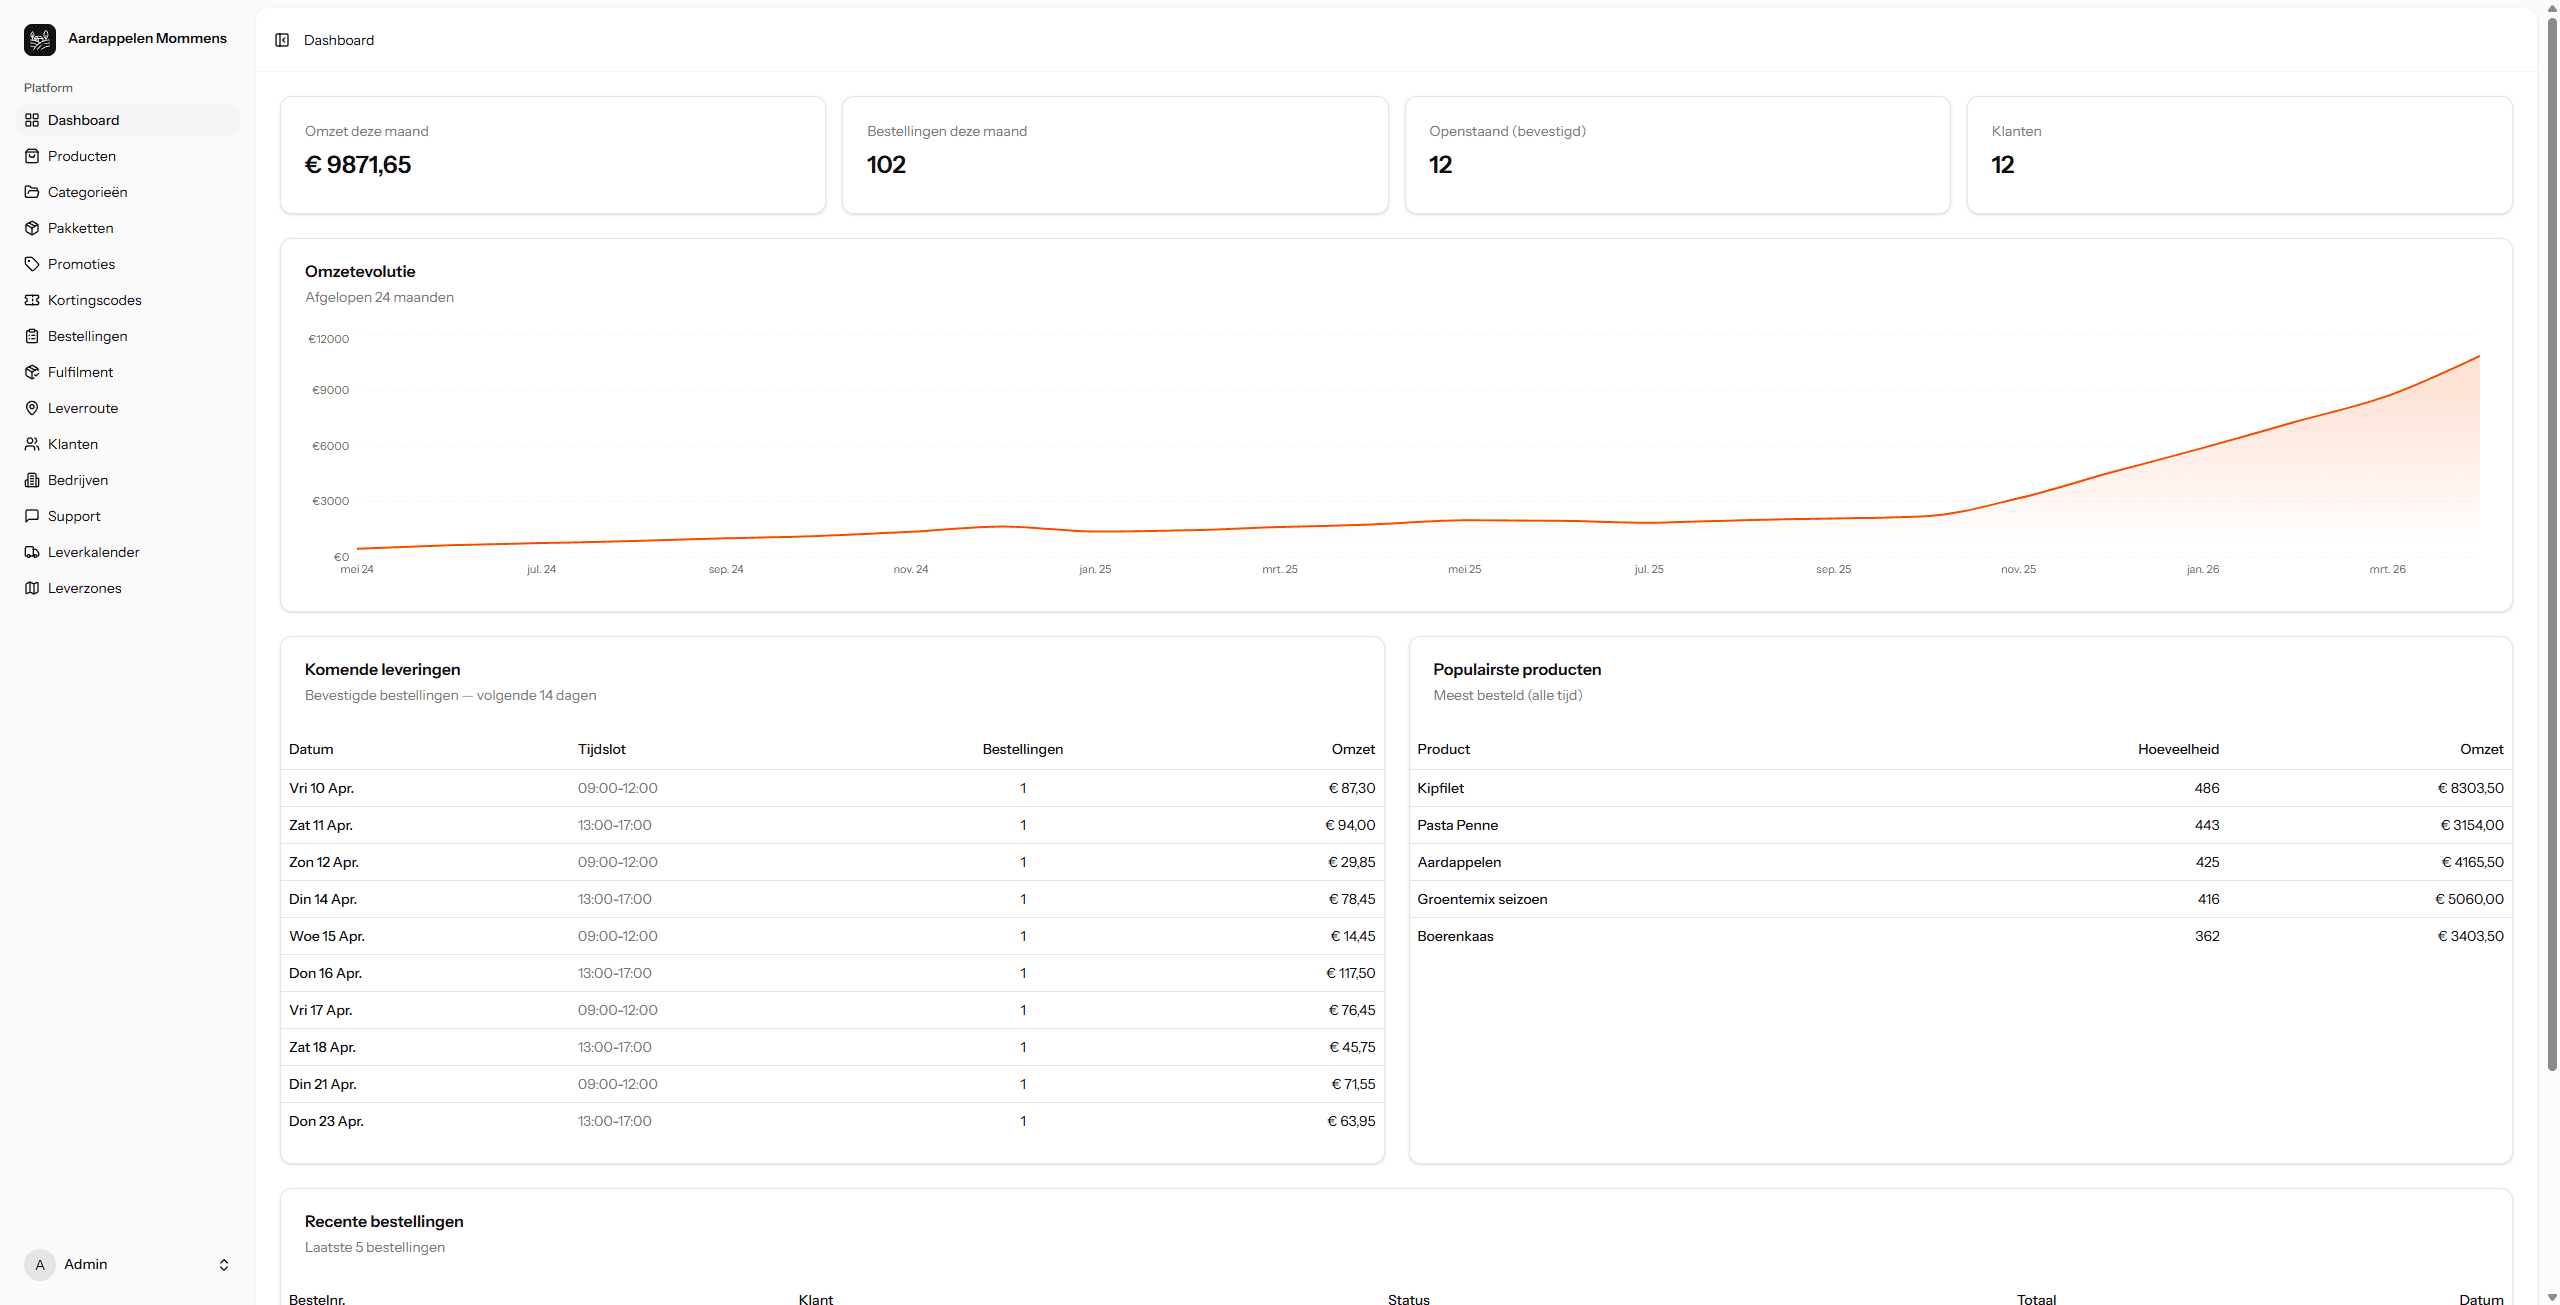Screen dimensions: 2560x1305
Task: Expand the Admin account menu
Action: click(127, 1264)
